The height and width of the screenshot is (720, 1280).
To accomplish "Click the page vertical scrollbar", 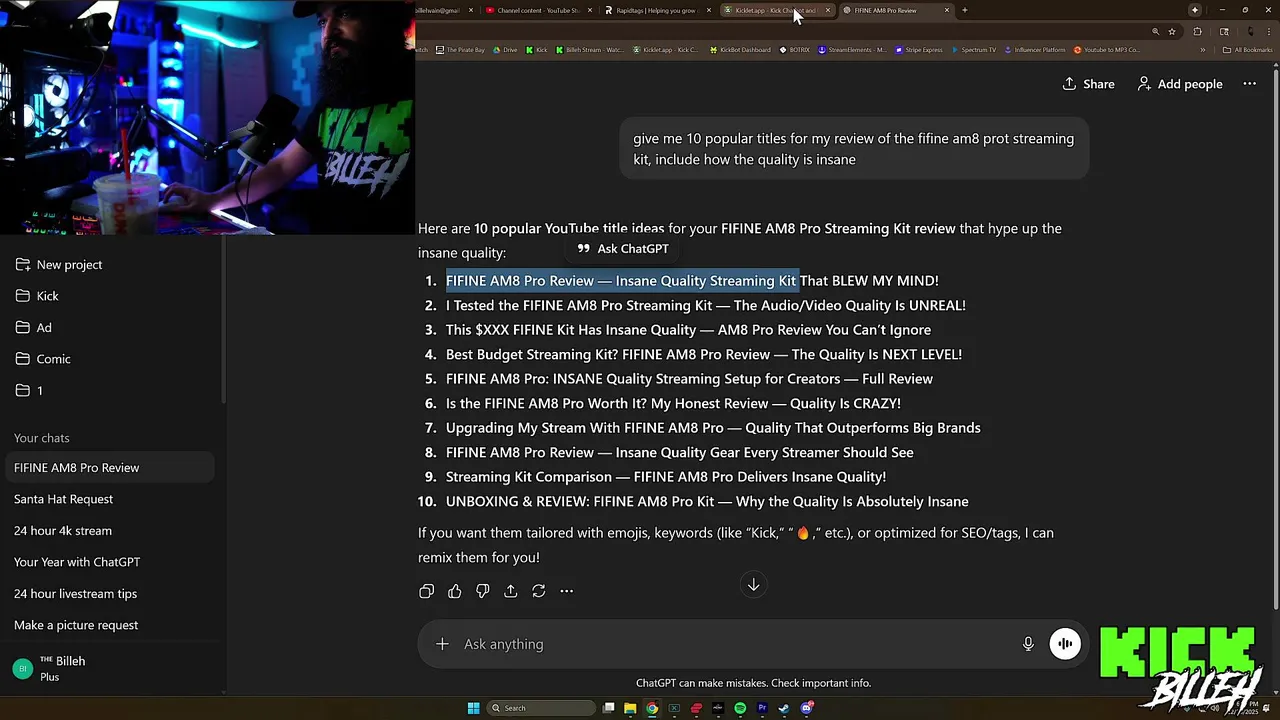I will pyautogui.click(x=1275, y=340).
